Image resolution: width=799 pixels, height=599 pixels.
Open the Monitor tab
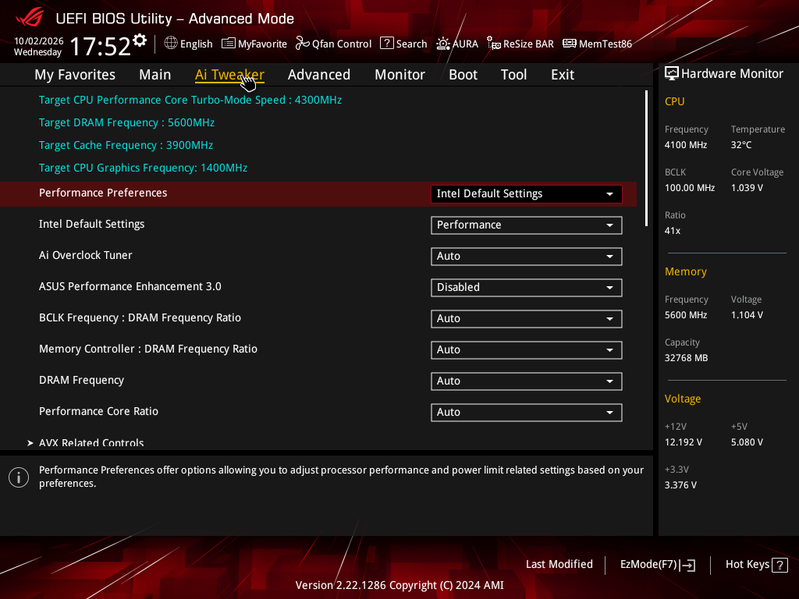(x=400, y=75)
